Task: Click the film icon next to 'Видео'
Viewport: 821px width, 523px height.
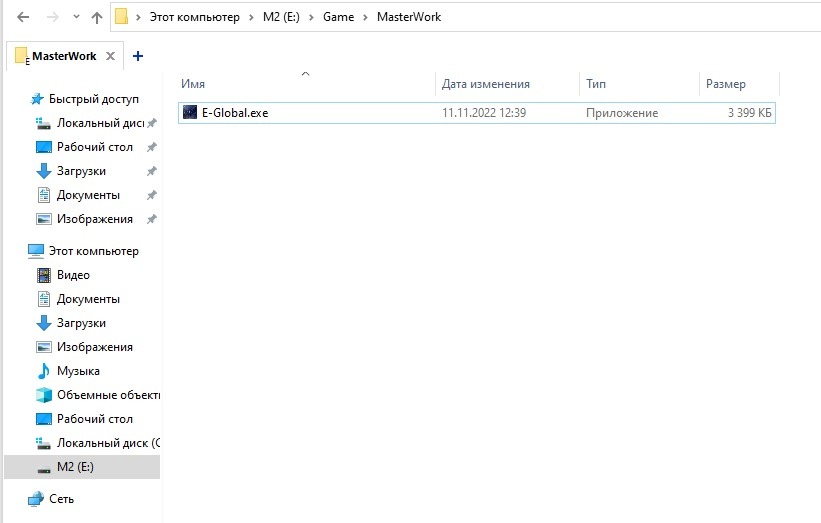Action: [43, 275]
